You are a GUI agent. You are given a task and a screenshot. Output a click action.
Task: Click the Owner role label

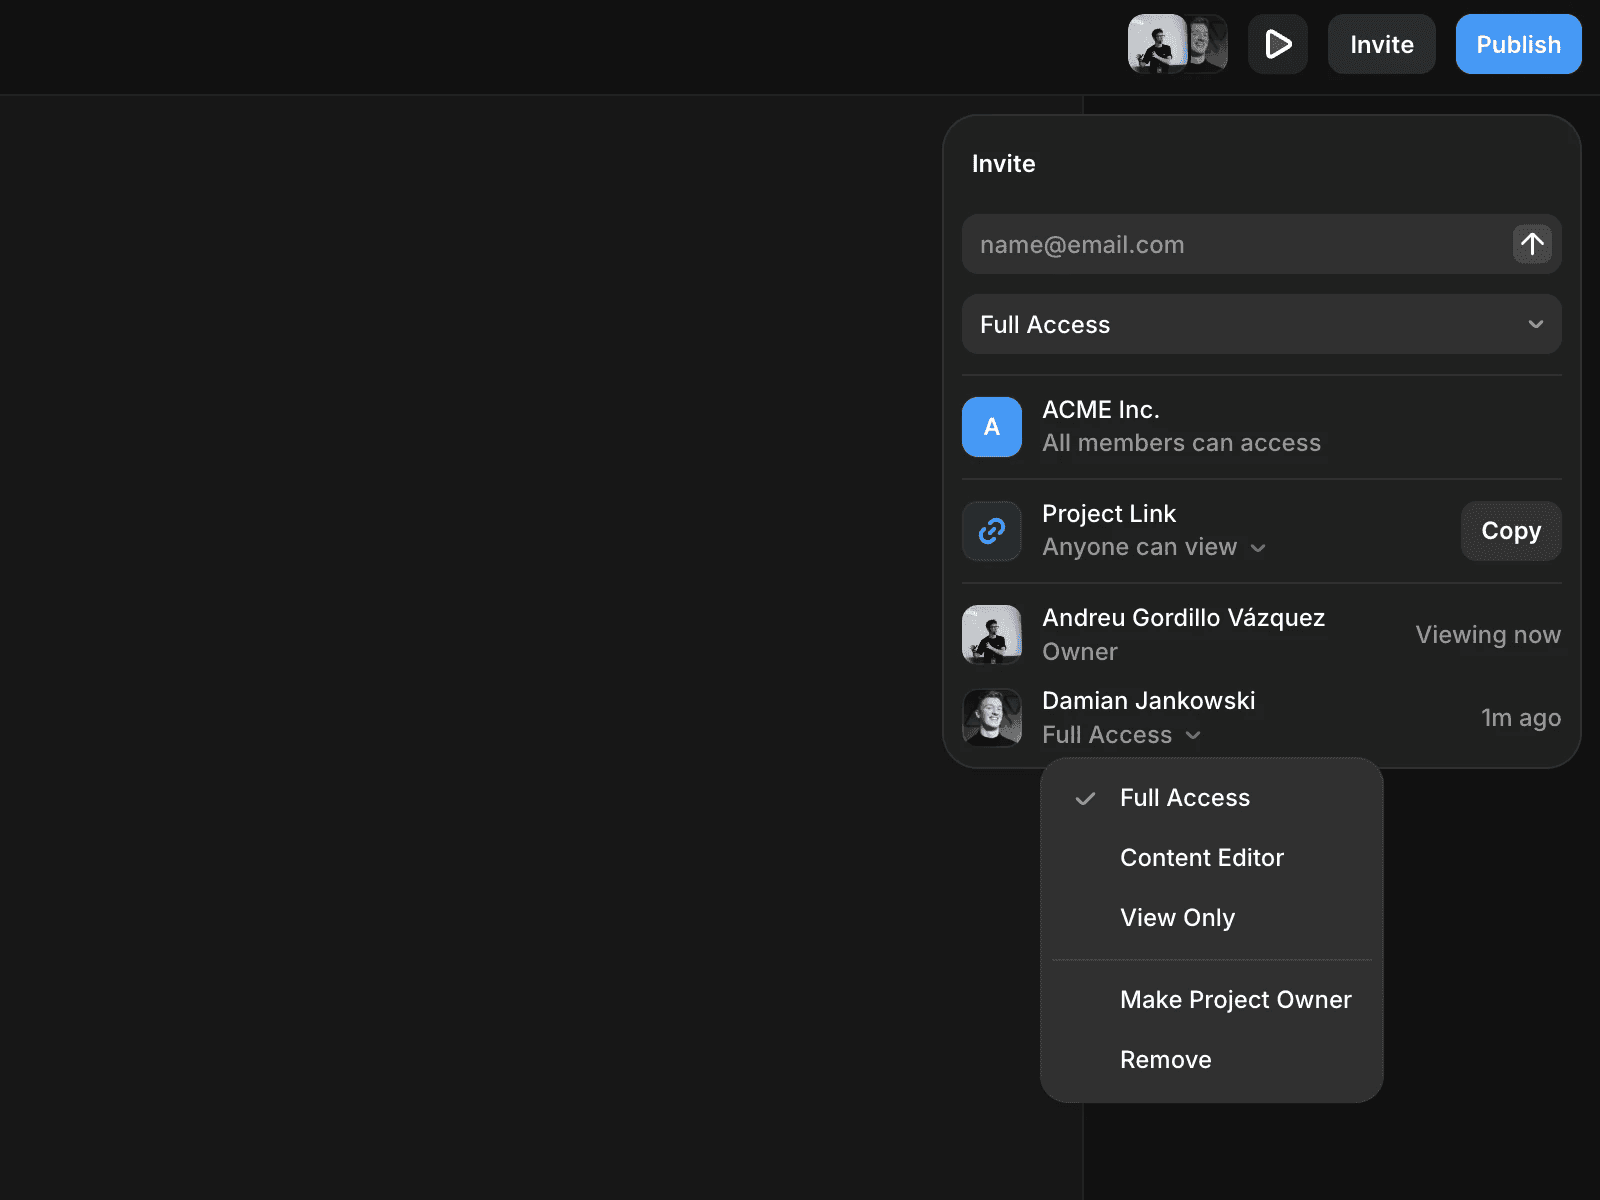tap(1080, 652)
